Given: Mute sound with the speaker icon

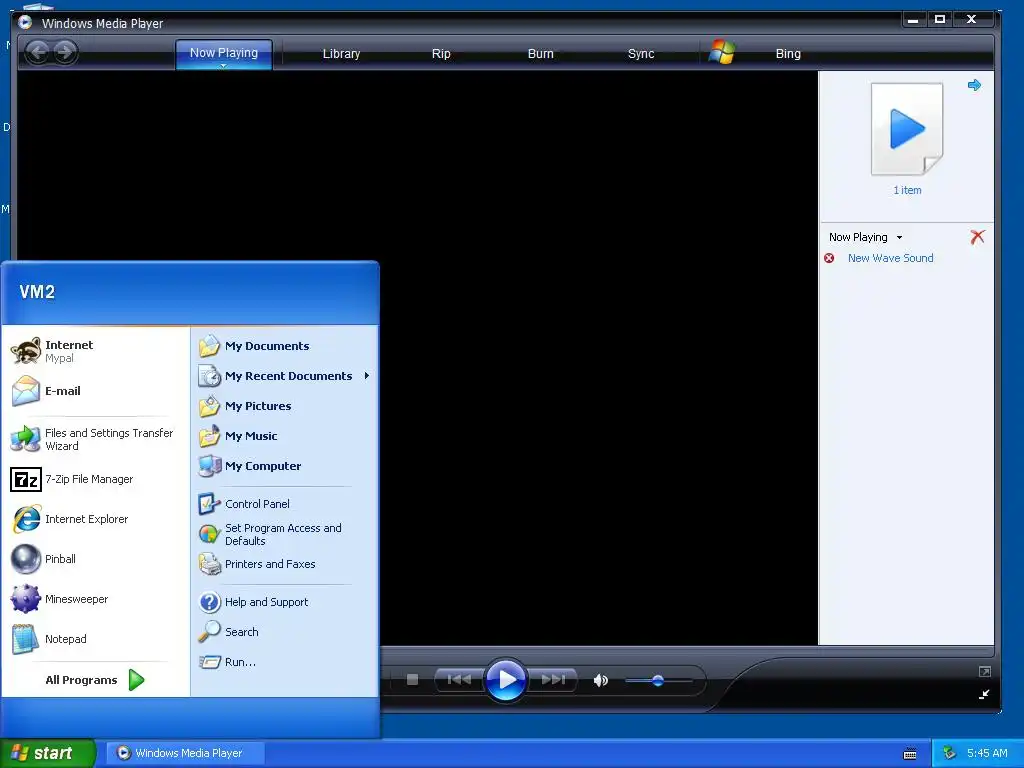Looking at the screenshot, I should pyautogui.click(x=601, y=680).
